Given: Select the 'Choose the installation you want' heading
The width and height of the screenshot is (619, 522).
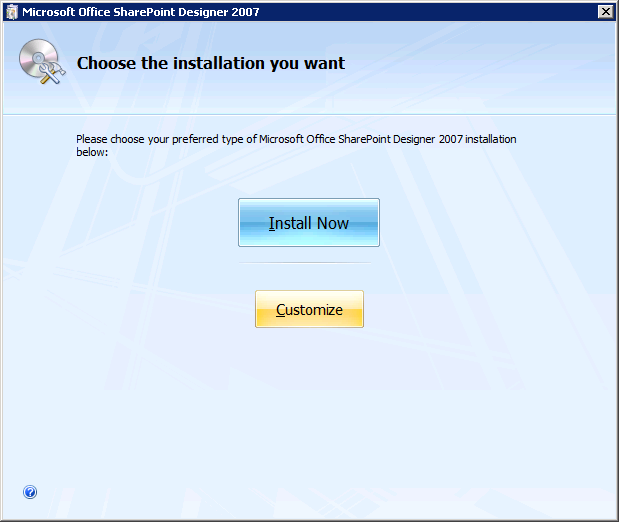Looking at the screenshot, I should click(x=211, y=63).
